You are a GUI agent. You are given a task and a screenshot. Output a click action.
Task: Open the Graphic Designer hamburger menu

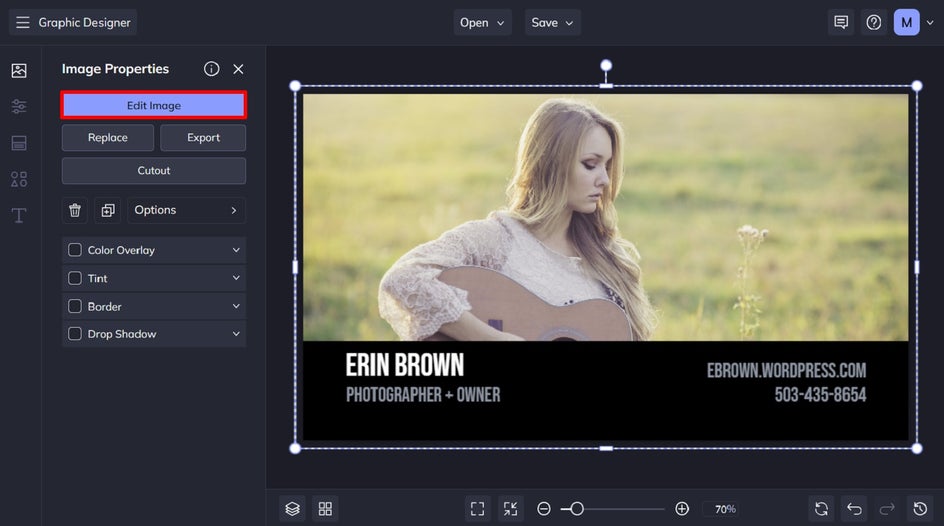point(22,22)
